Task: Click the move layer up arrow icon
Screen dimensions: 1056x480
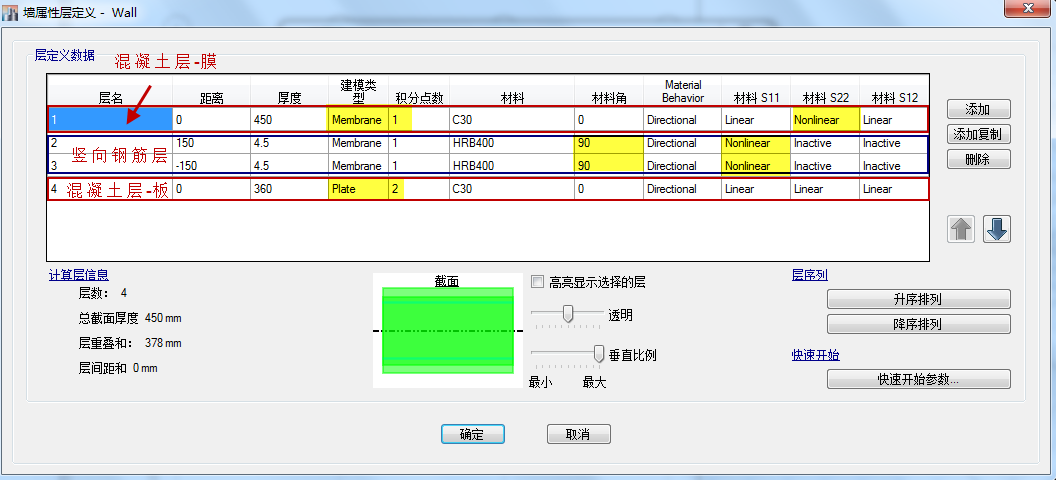Action: click(961, 229)
